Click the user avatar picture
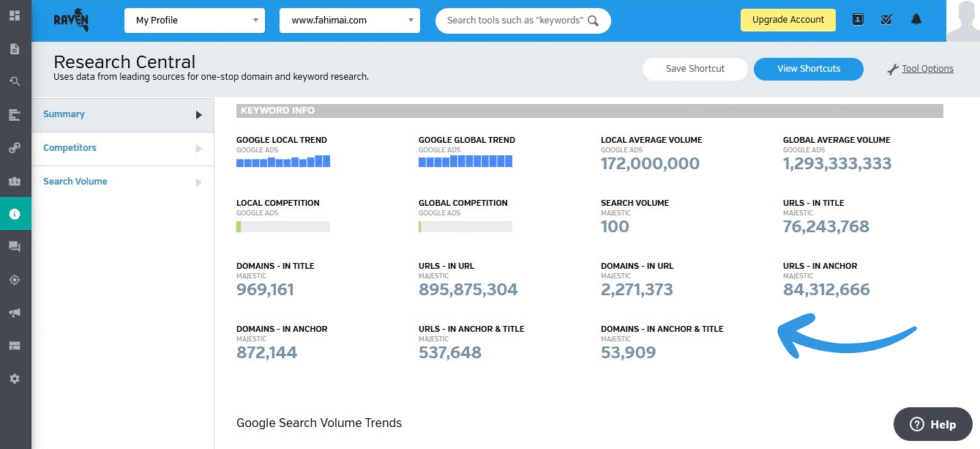 click(962, 20)
